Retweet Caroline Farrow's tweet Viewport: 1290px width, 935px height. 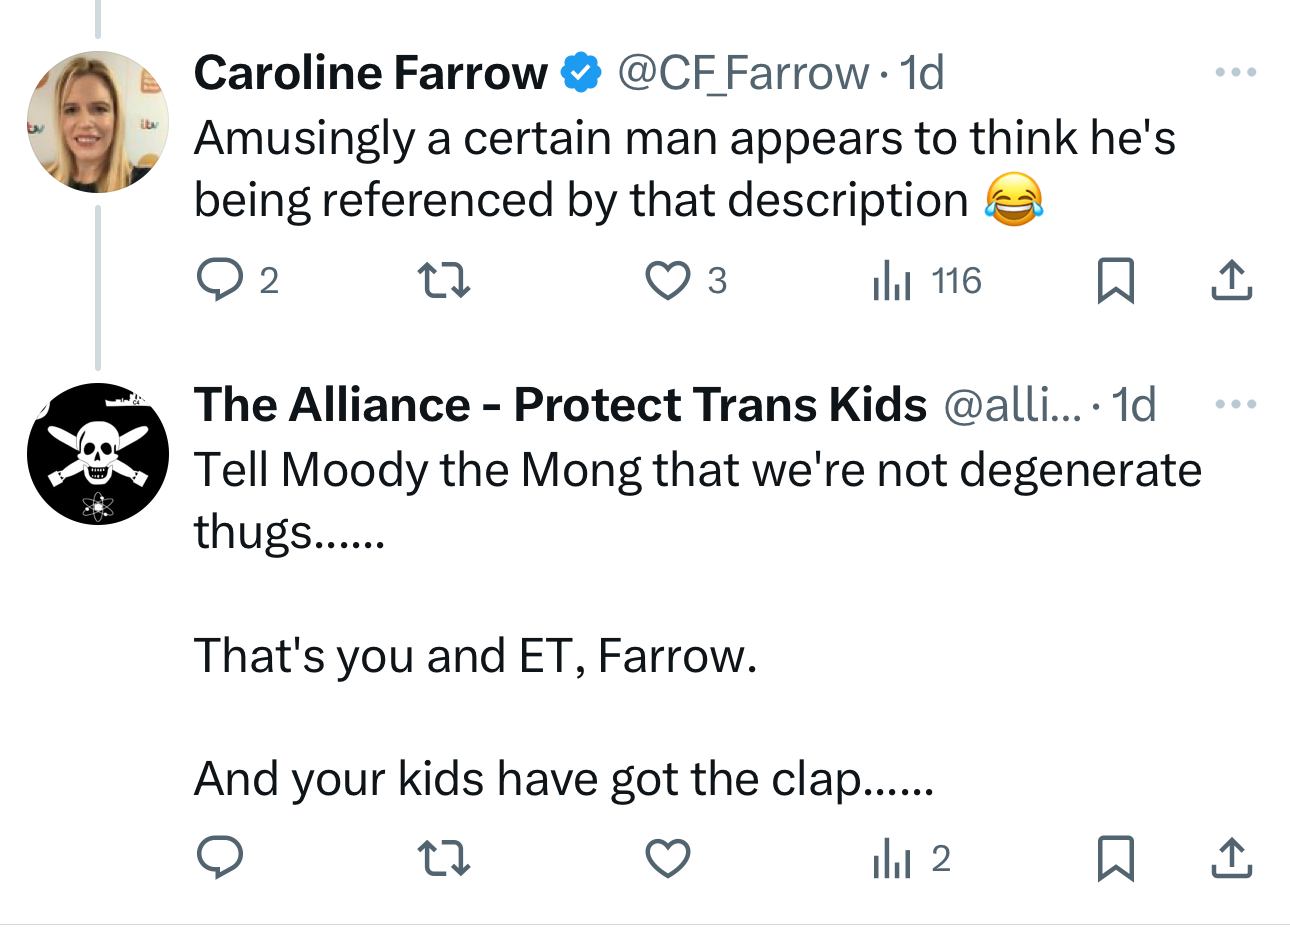point(443,280)
